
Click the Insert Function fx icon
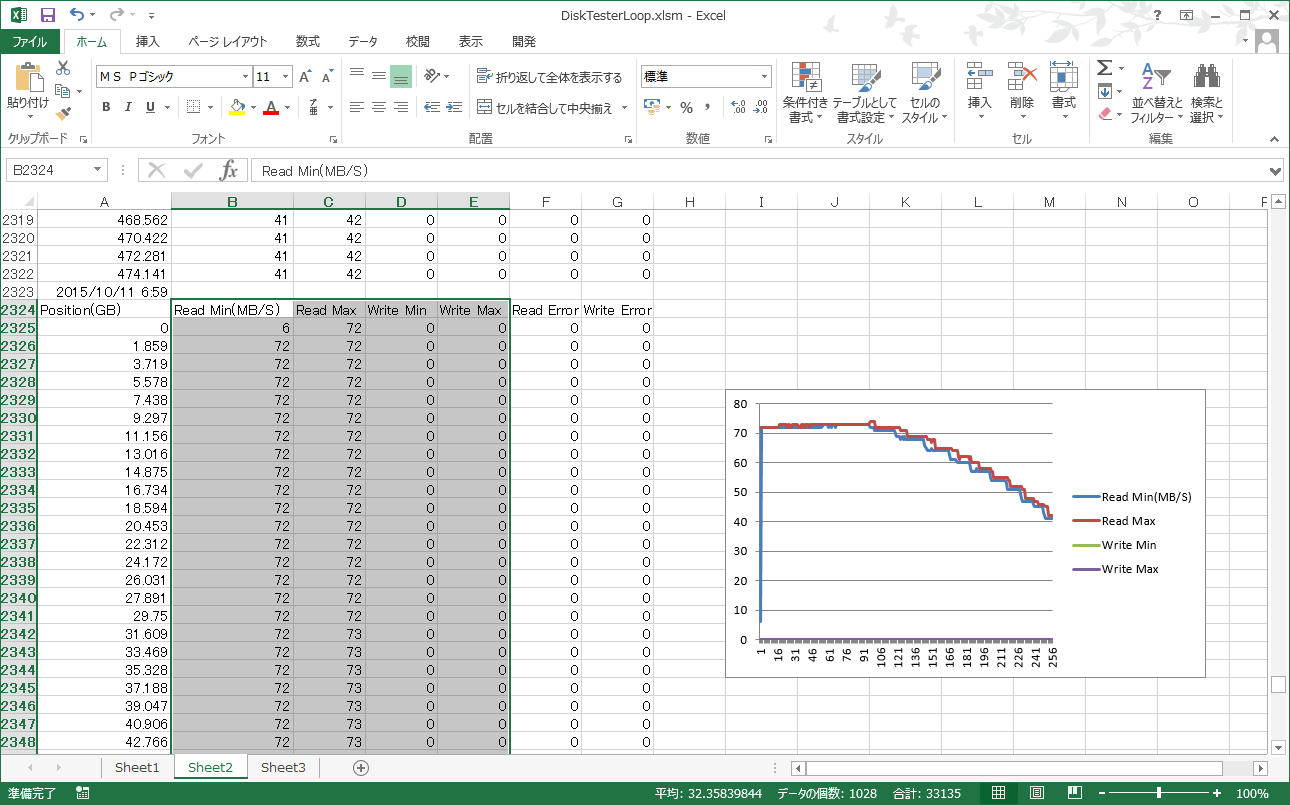229,170
